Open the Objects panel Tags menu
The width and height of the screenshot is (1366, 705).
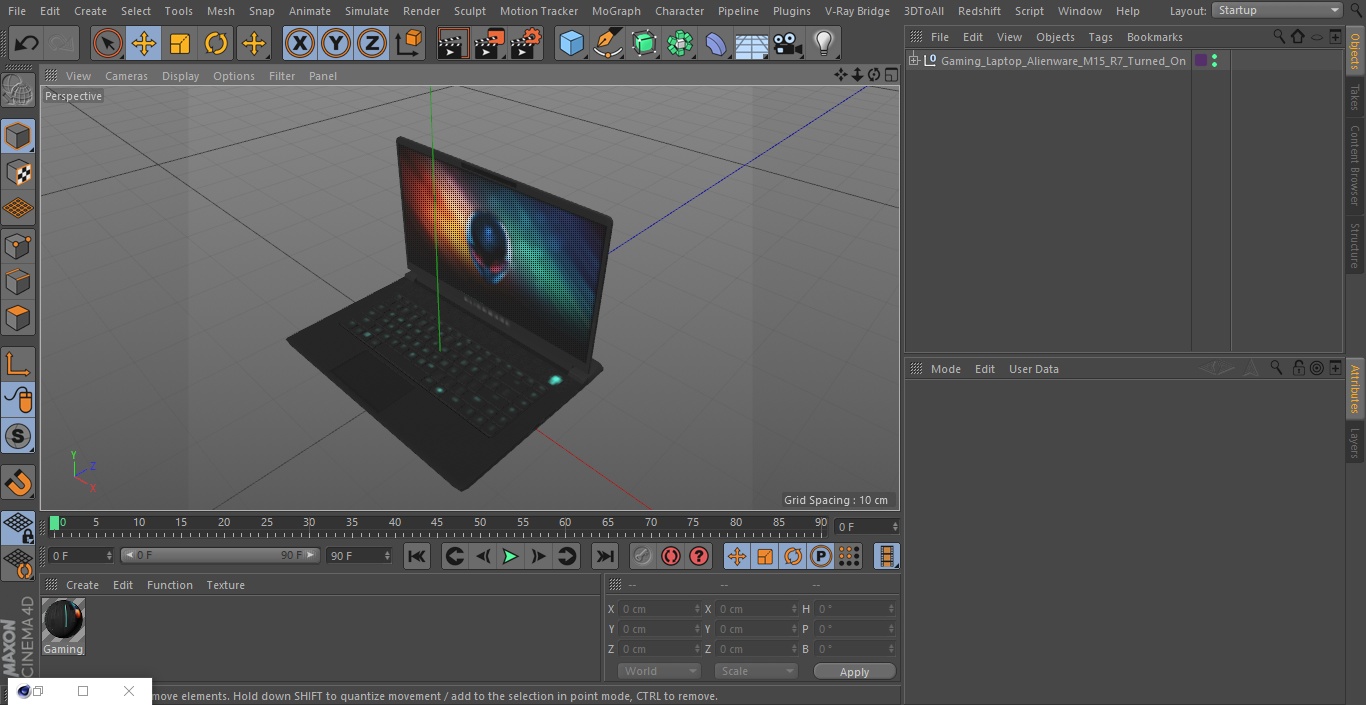[1100, 37]
